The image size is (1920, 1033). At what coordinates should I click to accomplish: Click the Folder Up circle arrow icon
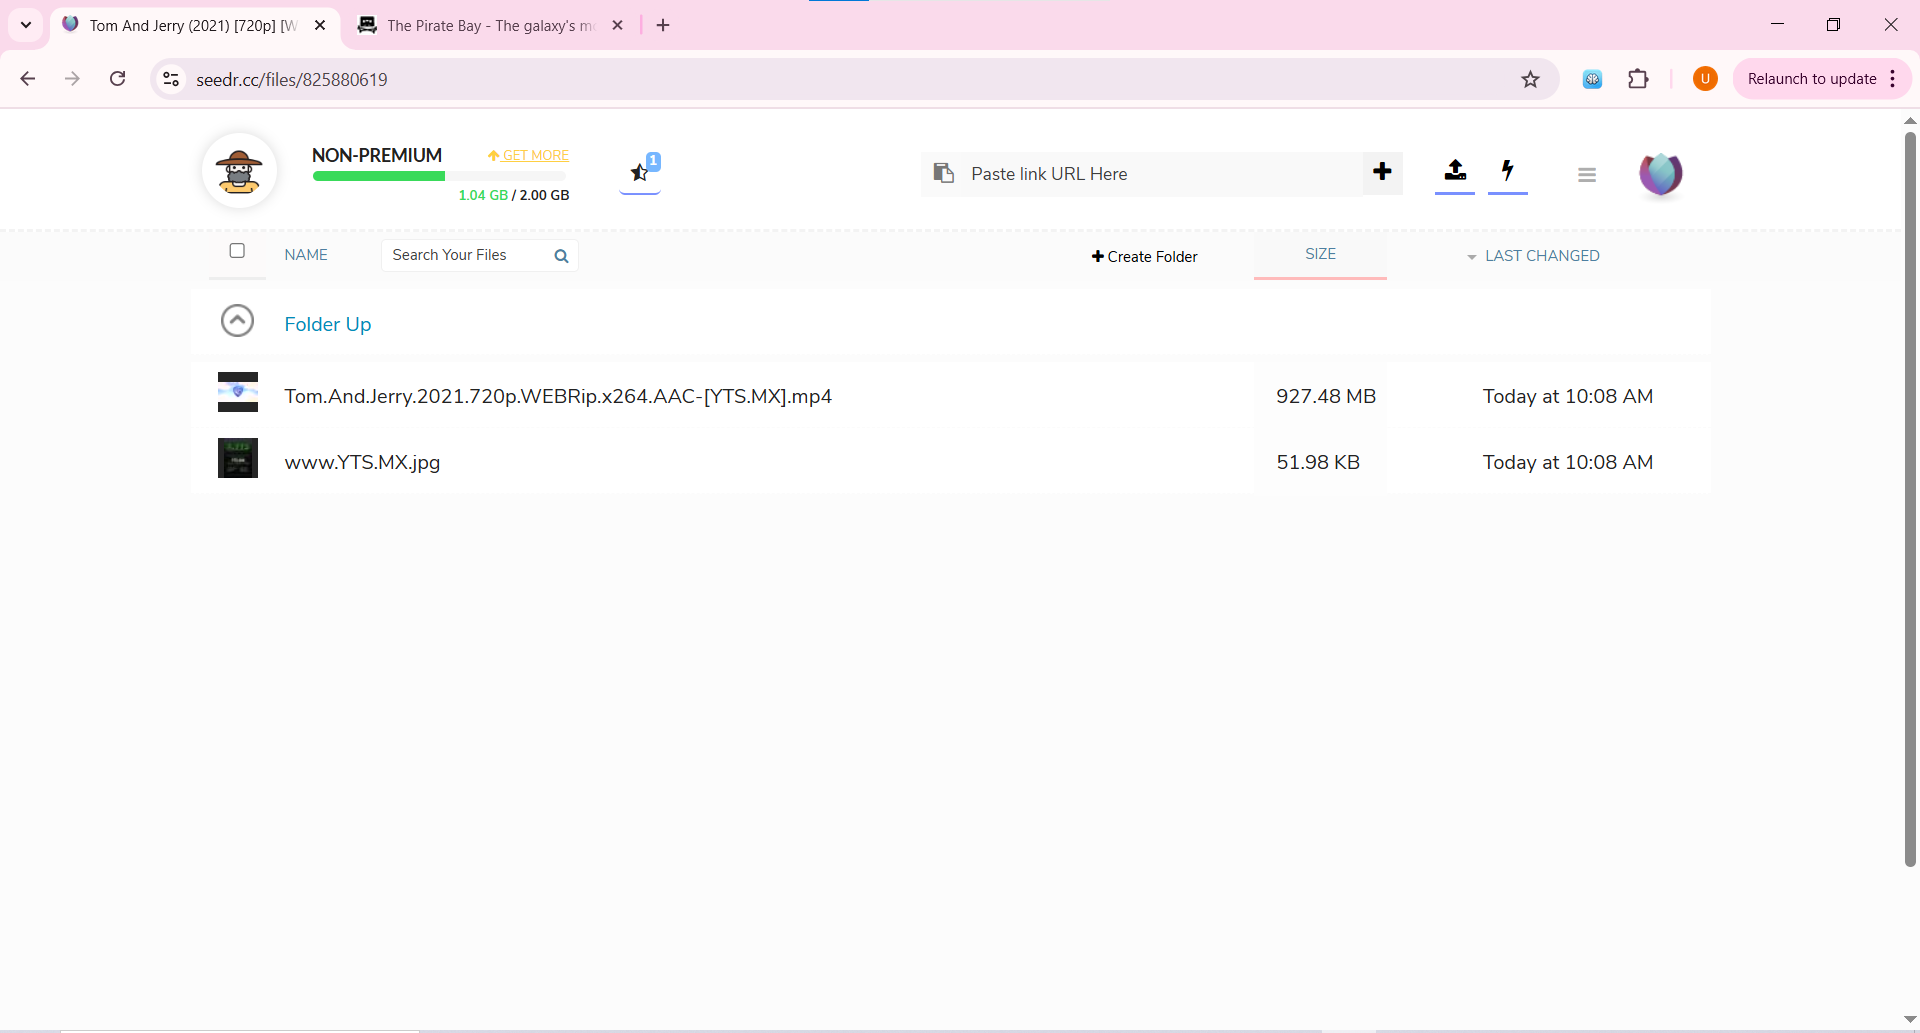(x=237, y=321)
